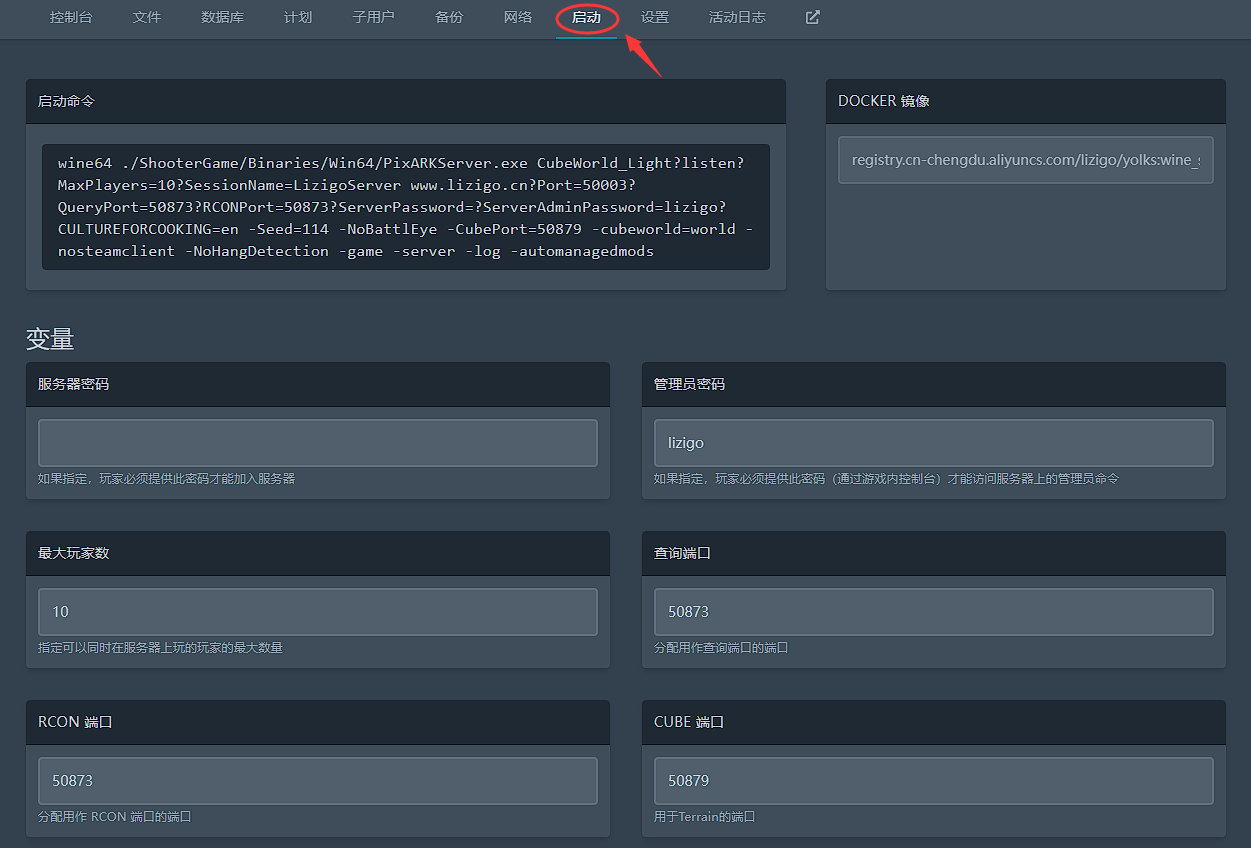This screenshot has height=848, width=1251.
Task: Select the 启动 tab
Action: 586,17
